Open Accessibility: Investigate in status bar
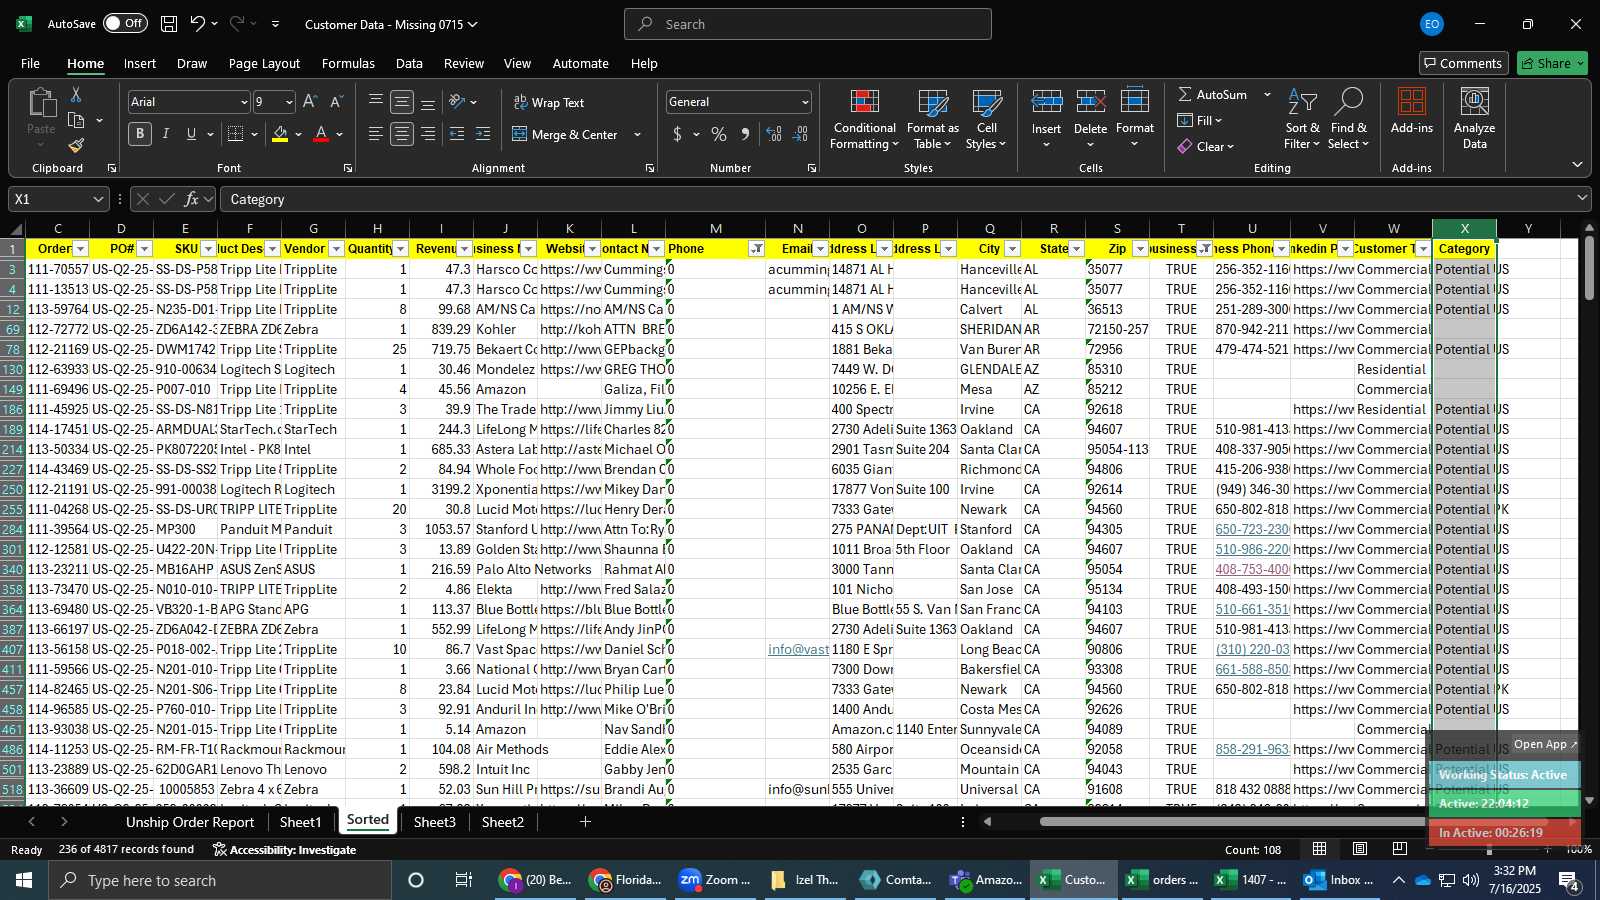1600x900 pixels. [284, 850]
